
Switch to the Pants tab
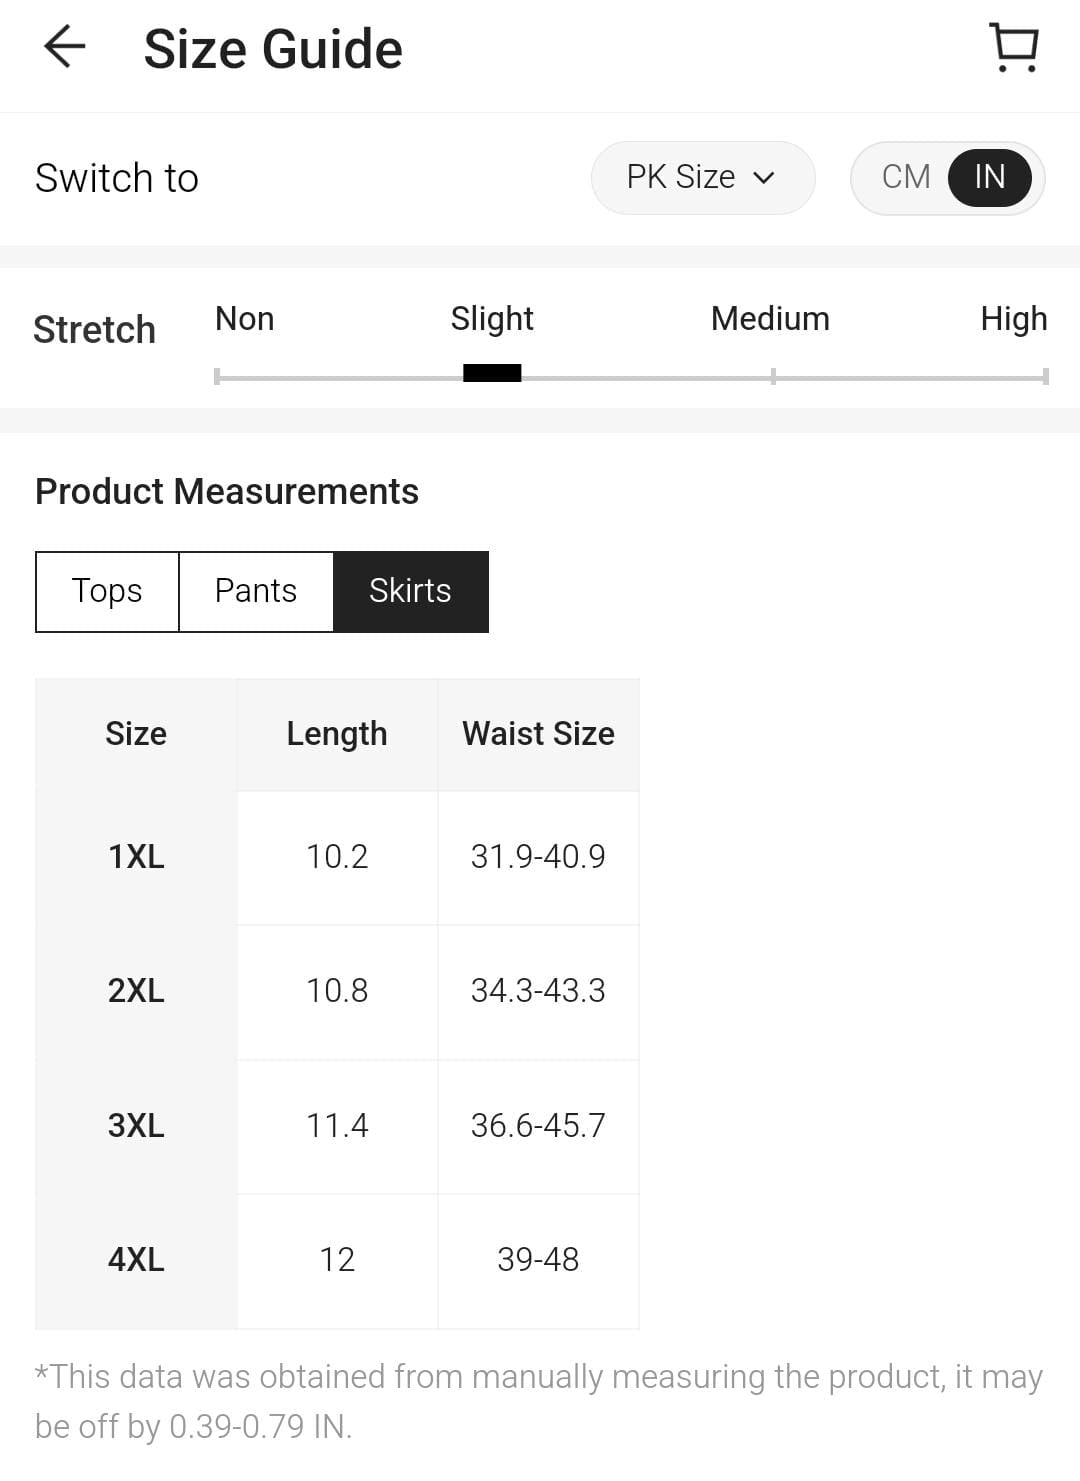point(256,591)
